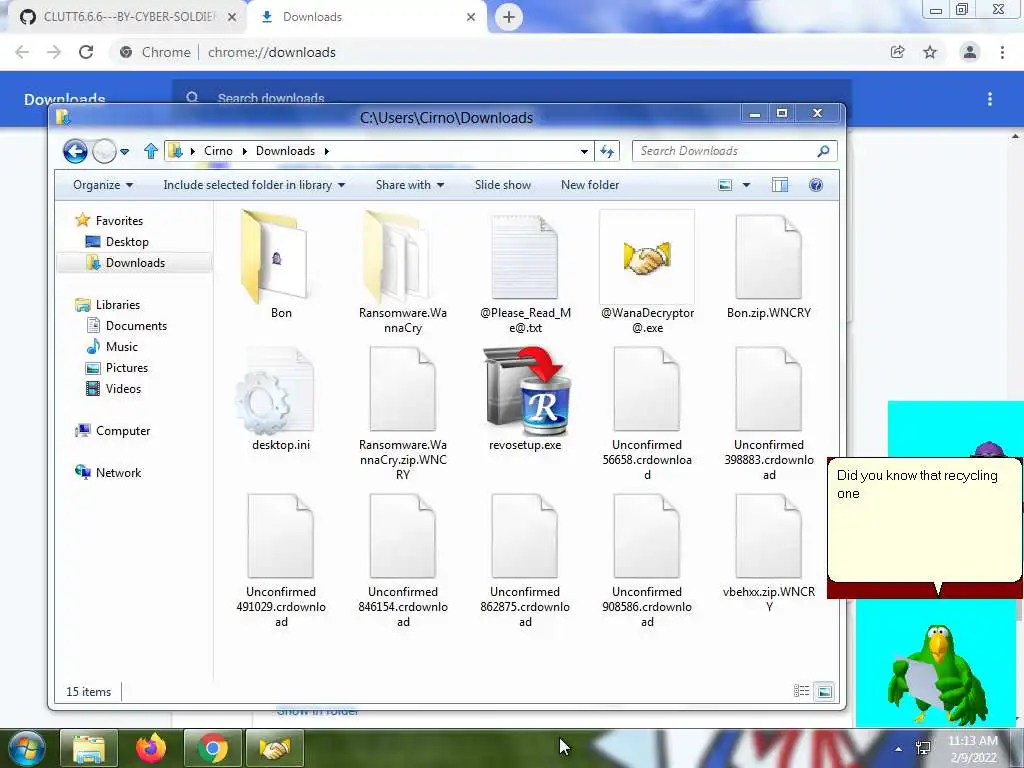Select Unconfirmed 862875.crdownload file
Image resolution: width=1024 pixels, height=768 pixels.
click(525, 560)
